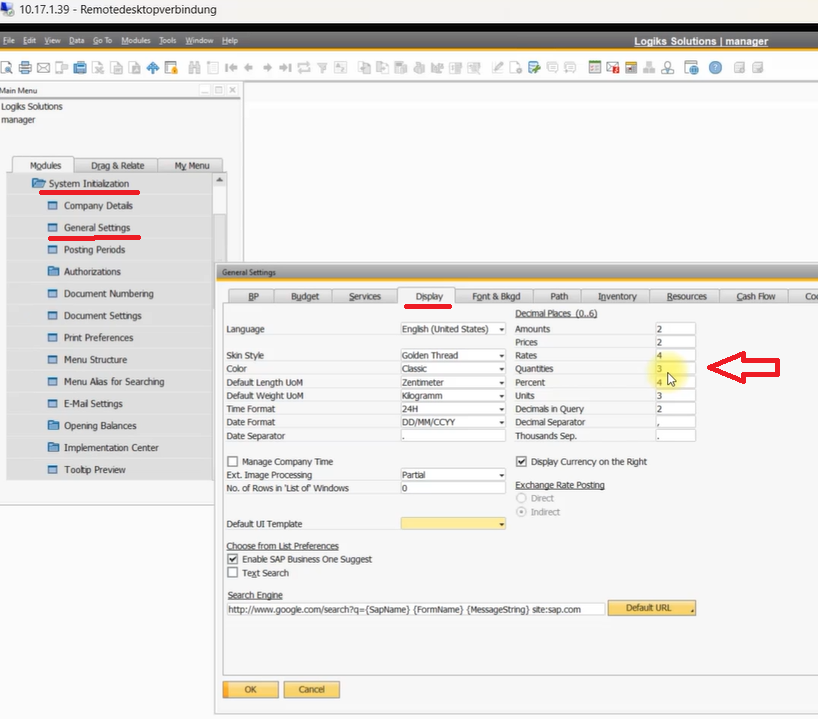Viewport: 818px width, 719px height.
Task: Click the Launch Application upload arrow icon
Action: coord(153,68)
